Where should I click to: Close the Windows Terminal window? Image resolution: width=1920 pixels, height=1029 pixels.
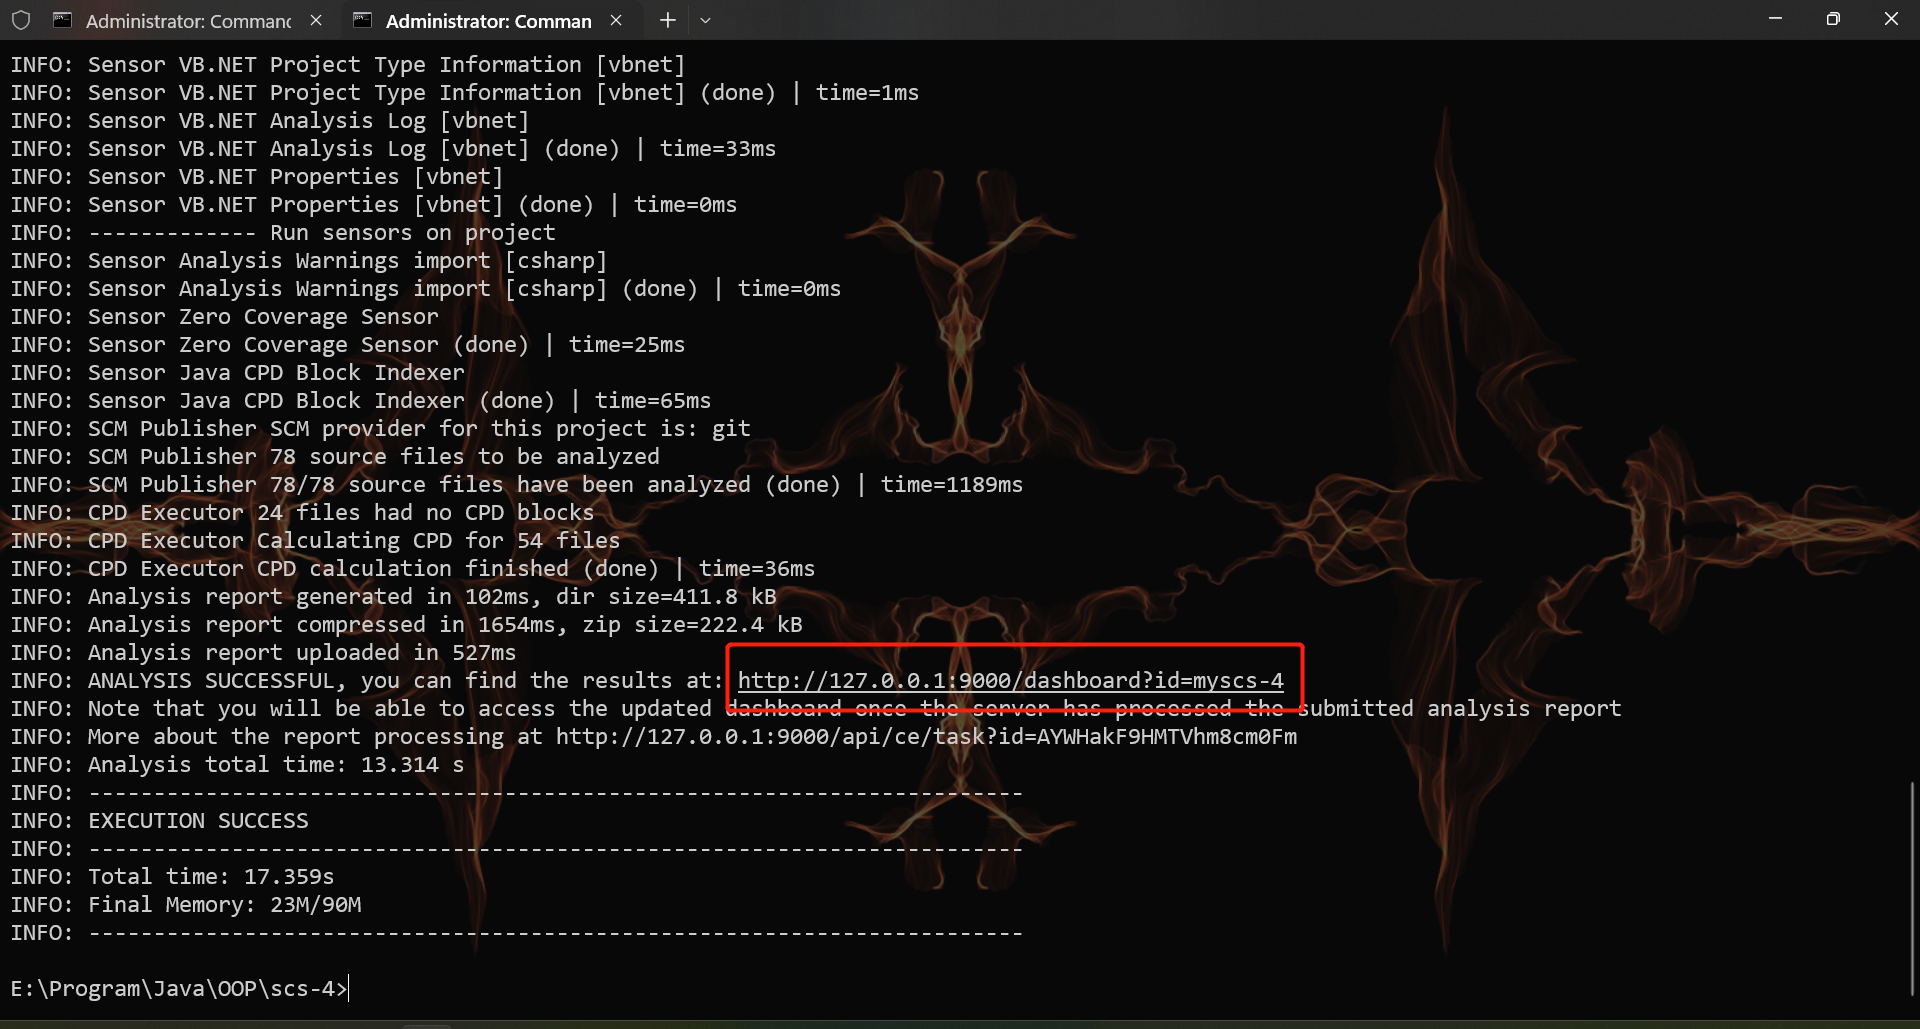tap(1891, 19)
